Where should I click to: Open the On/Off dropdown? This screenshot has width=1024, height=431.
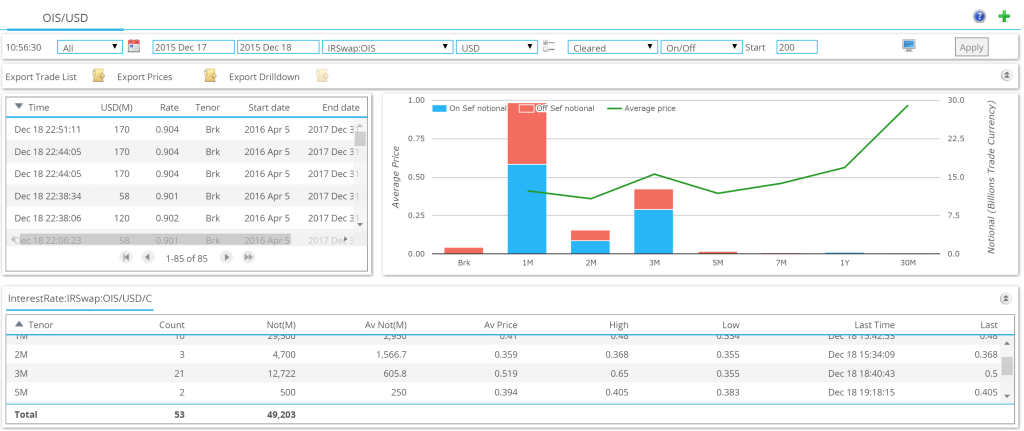(702, 47)
